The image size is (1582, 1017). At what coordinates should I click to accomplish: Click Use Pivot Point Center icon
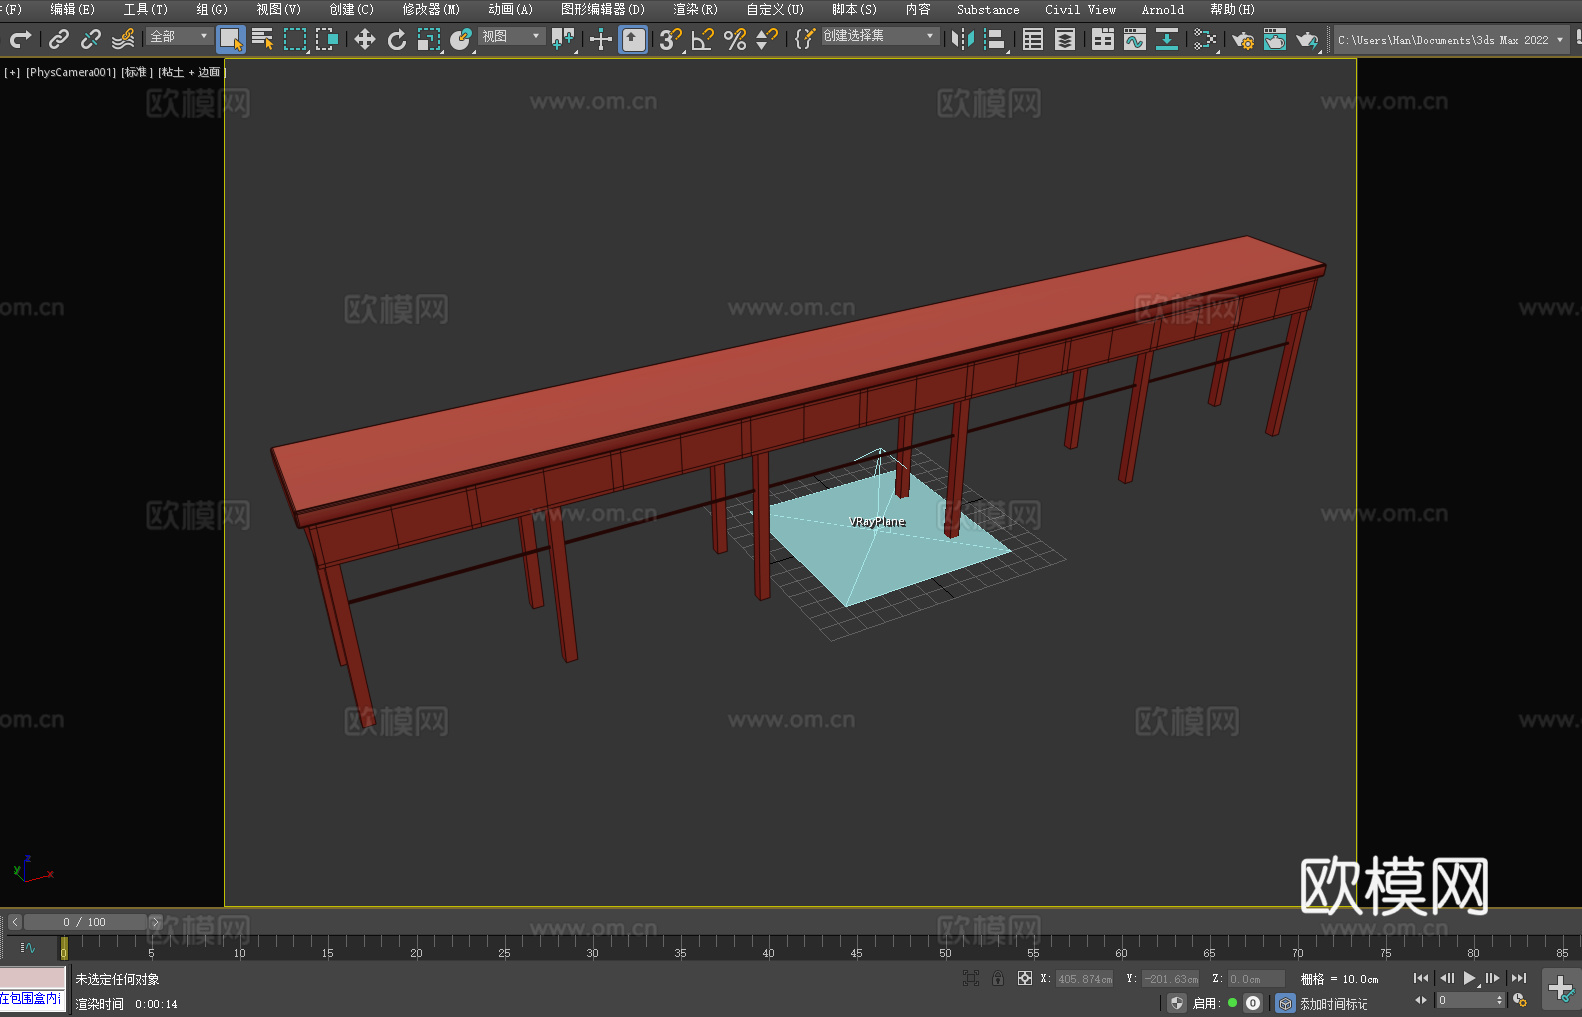click(563, 39)
